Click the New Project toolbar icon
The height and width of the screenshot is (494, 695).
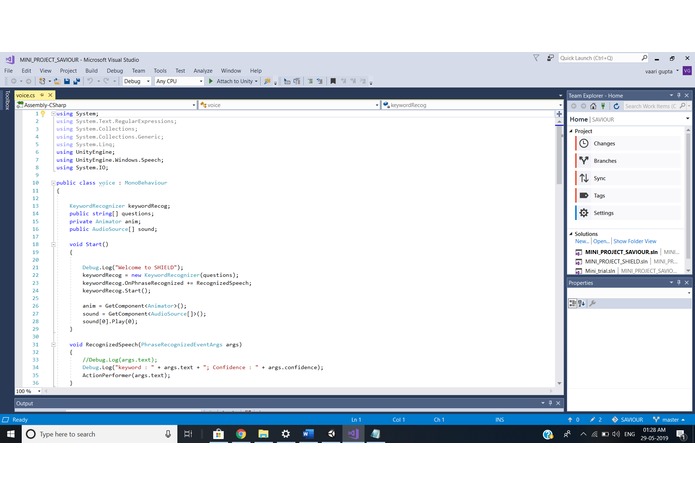pyautogui.click(x=42, y=81)
